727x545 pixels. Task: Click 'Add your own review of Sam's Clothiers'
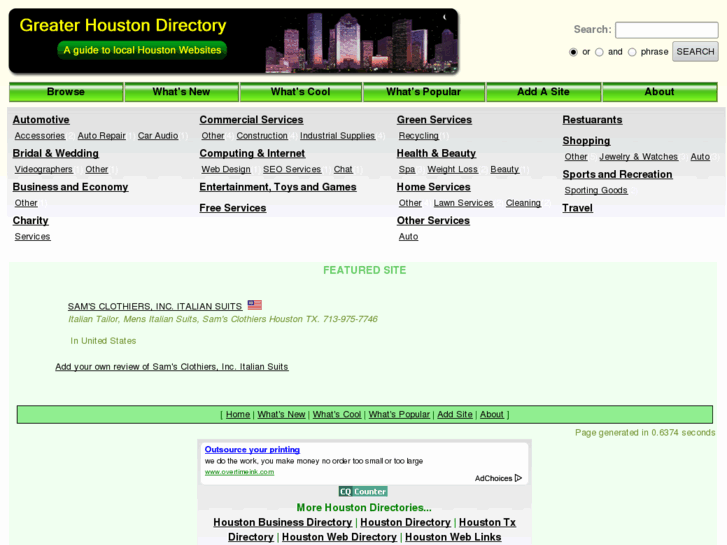(x=172, y=366)
